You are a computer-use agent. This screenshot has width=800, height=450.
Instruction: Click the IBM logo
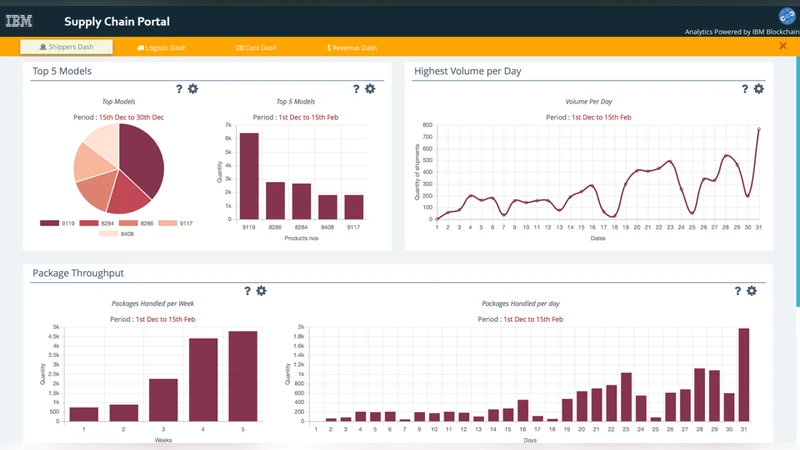tap(19, 20)
